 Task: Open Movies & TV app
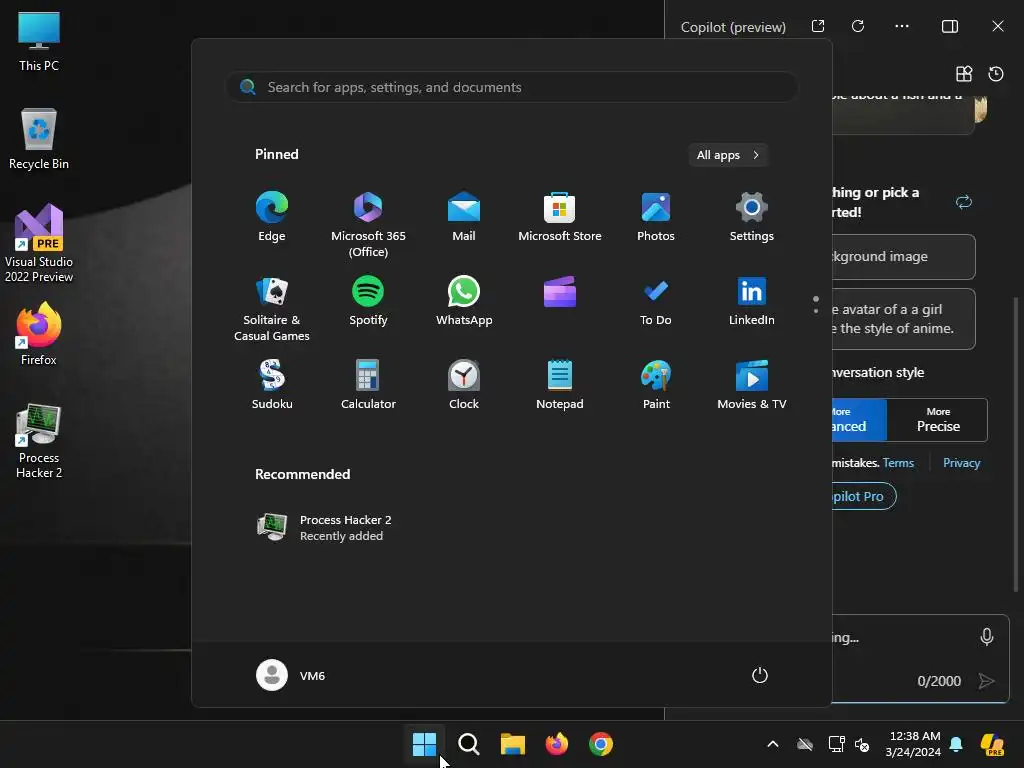(x=752, y=385)
